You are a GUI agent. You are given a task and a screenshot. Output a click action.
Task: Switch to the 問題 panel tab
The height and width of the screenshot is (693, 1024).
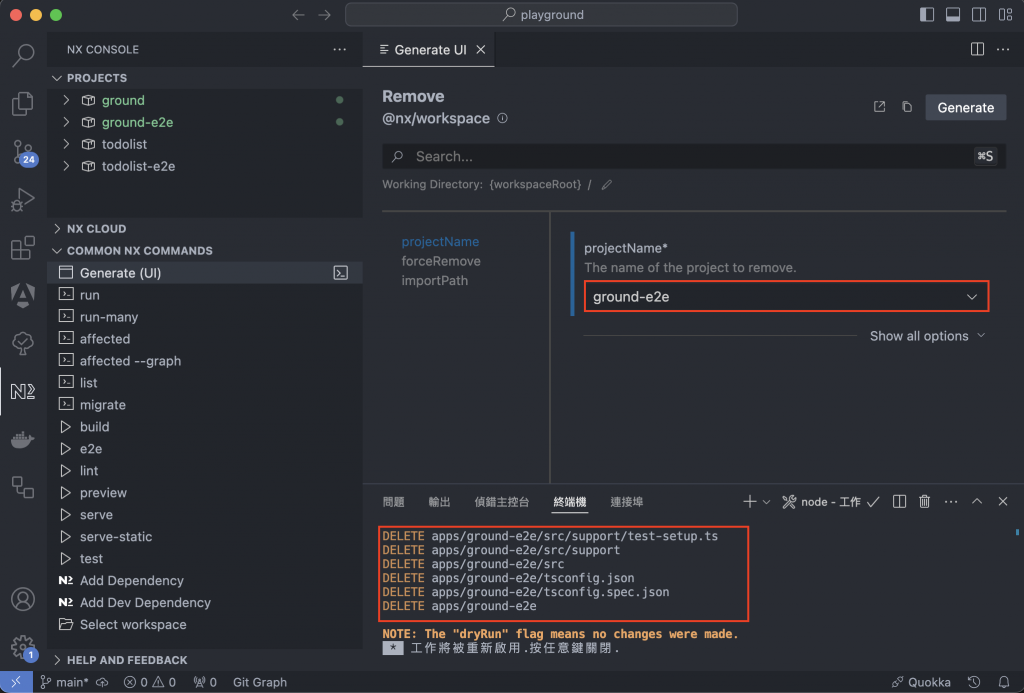tap(393, 502)
